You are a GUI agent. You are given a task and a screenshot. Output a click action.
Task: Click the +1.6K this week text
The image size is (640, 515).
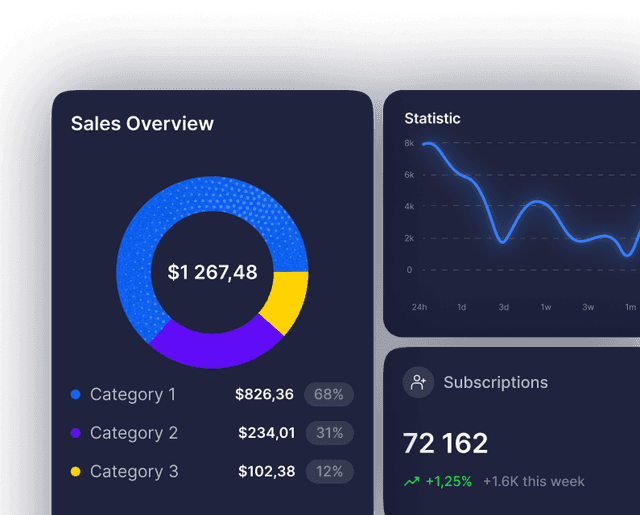(x=534, y=482)
